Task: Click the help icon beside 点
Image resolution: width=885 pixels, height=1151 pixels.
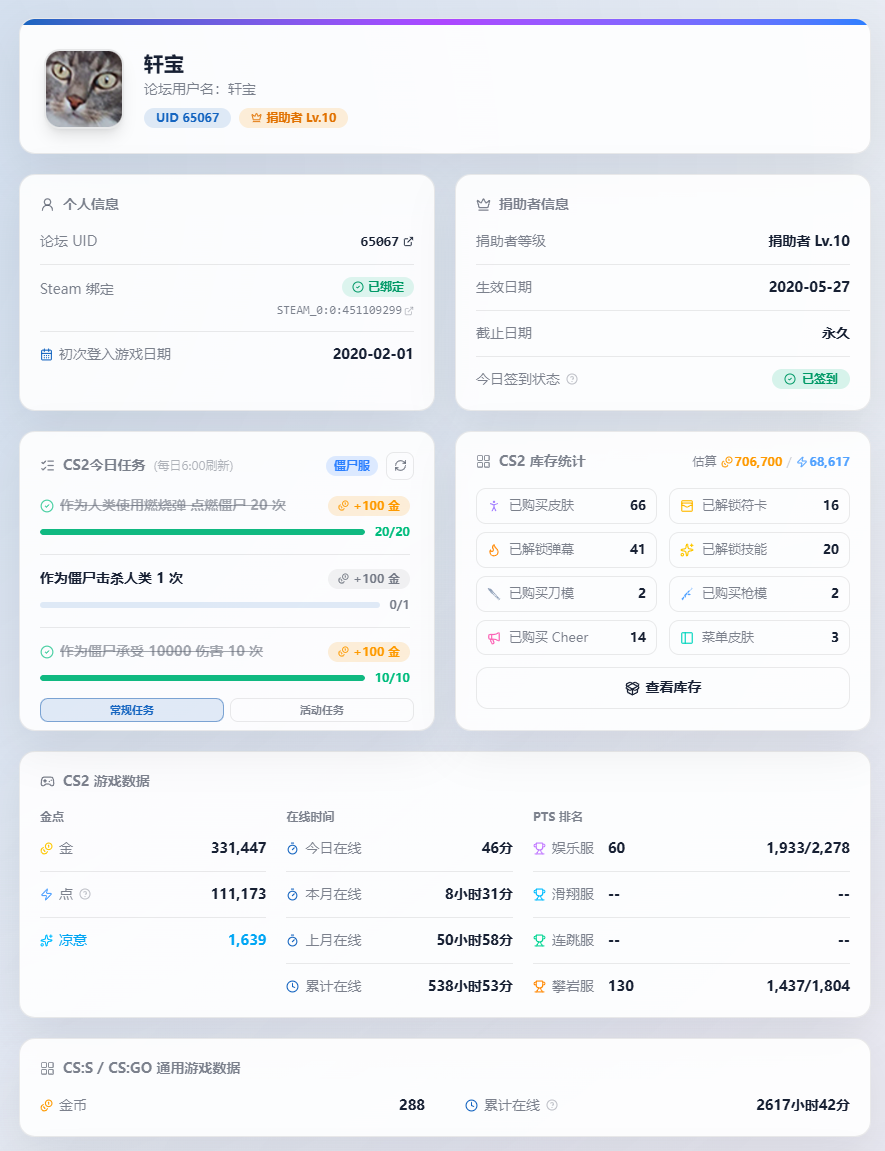Action: 85,894
